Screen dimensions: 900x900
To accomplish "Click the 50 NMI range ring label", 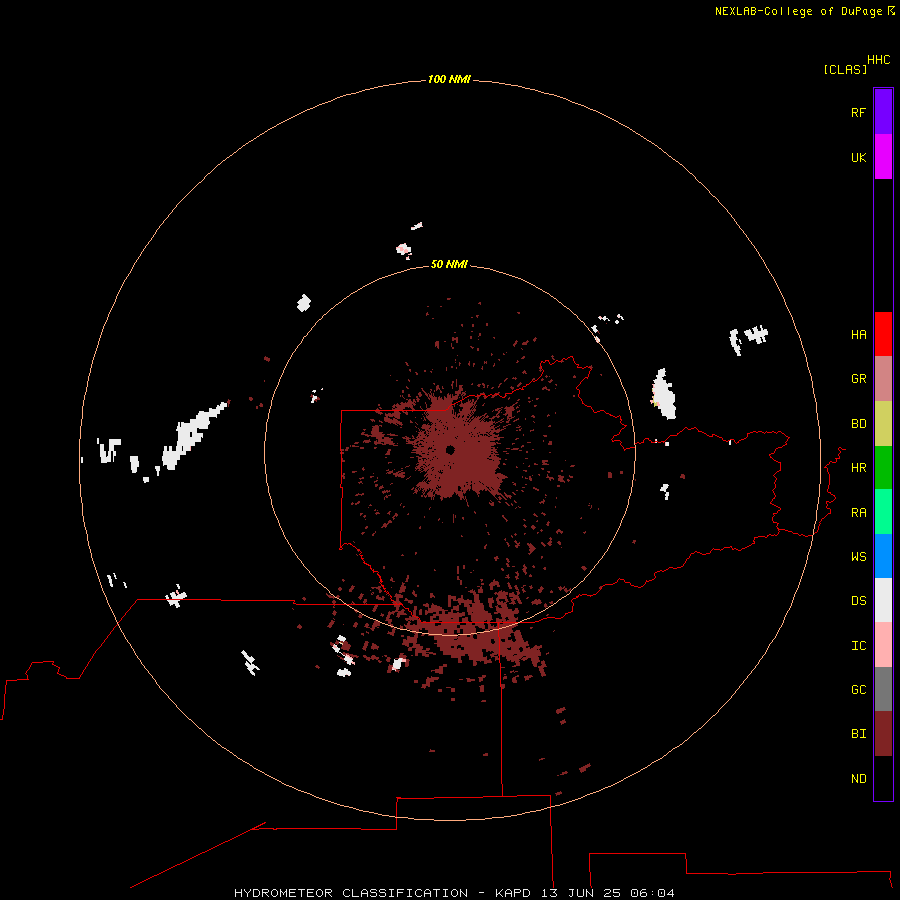I will click(x=449, y=264).
